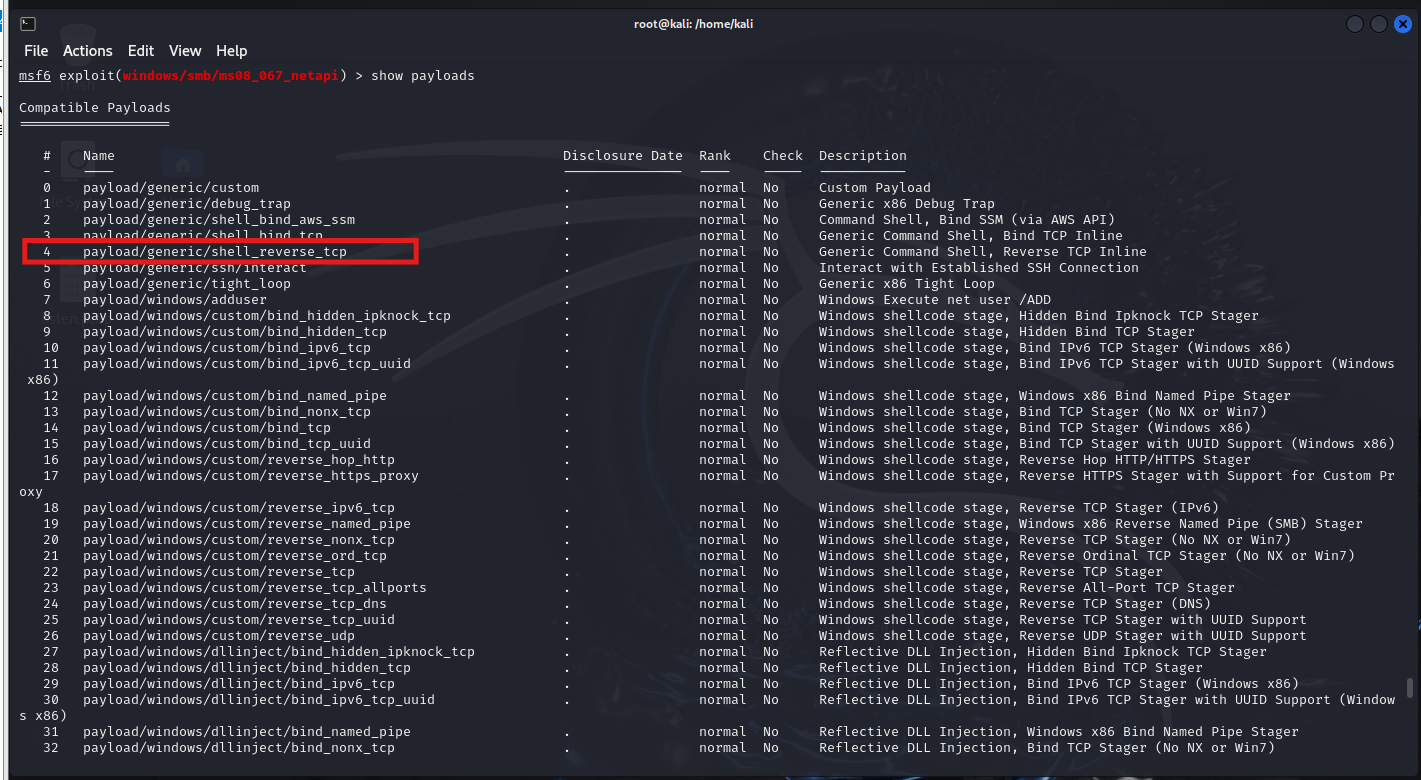This screenshot has width=1421, height=780.
Task: Click 'Custom Payload' description text
Action: coord(875,188)
